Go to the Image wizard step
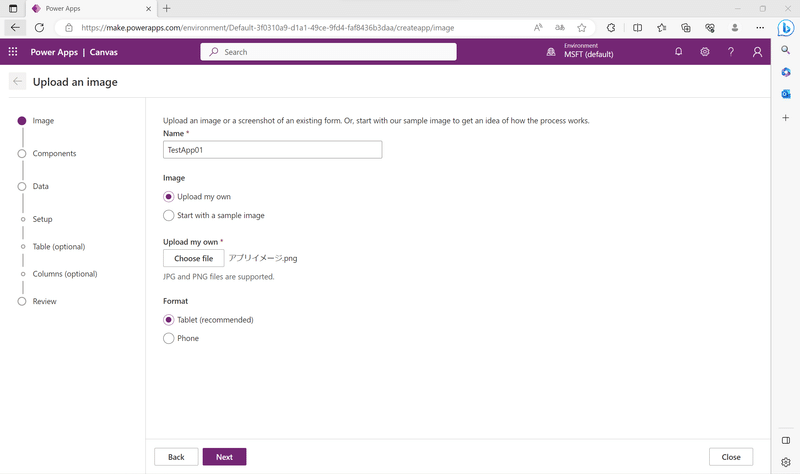The width and height of the screenshot is (800, 474). click(x=43, y=121)
